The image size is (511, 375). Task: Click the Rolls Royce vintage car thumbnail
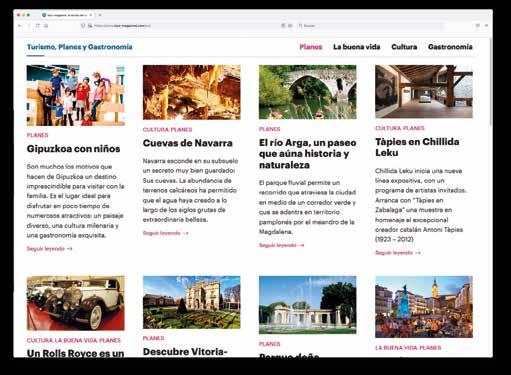tap(76, 303)
